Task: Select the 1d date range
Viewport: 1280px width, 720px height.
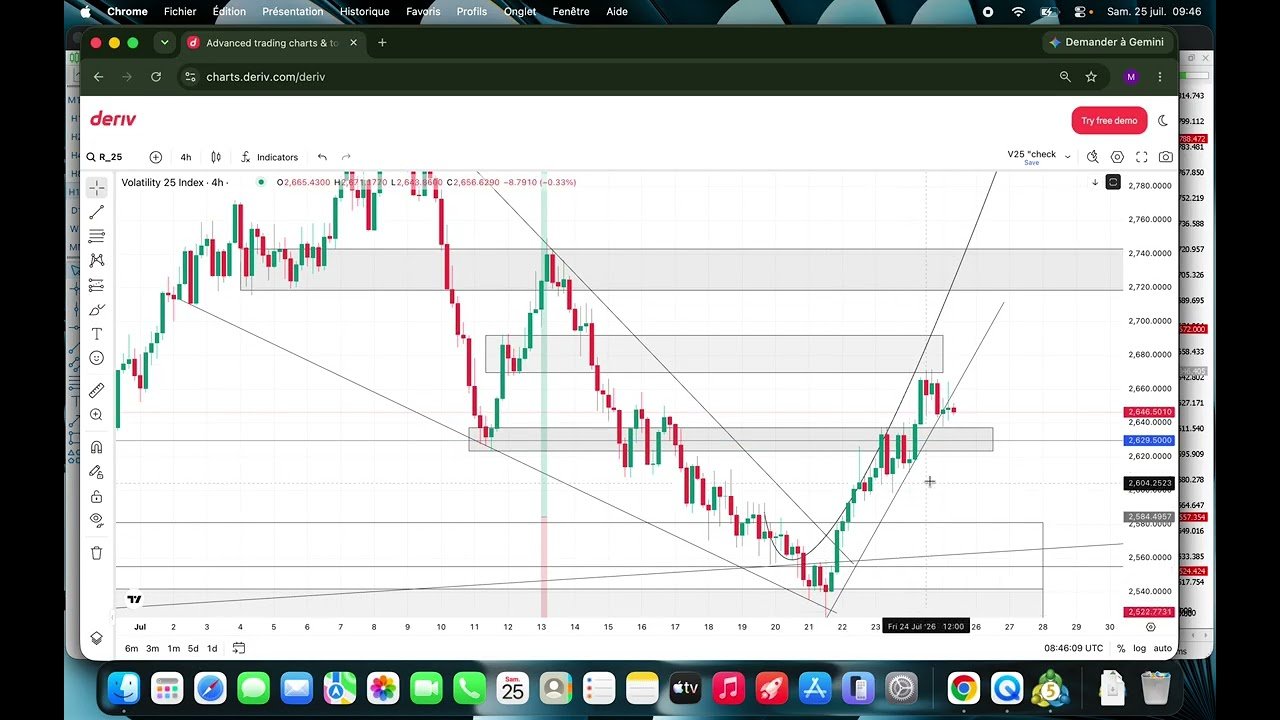Action: point(212,648)
